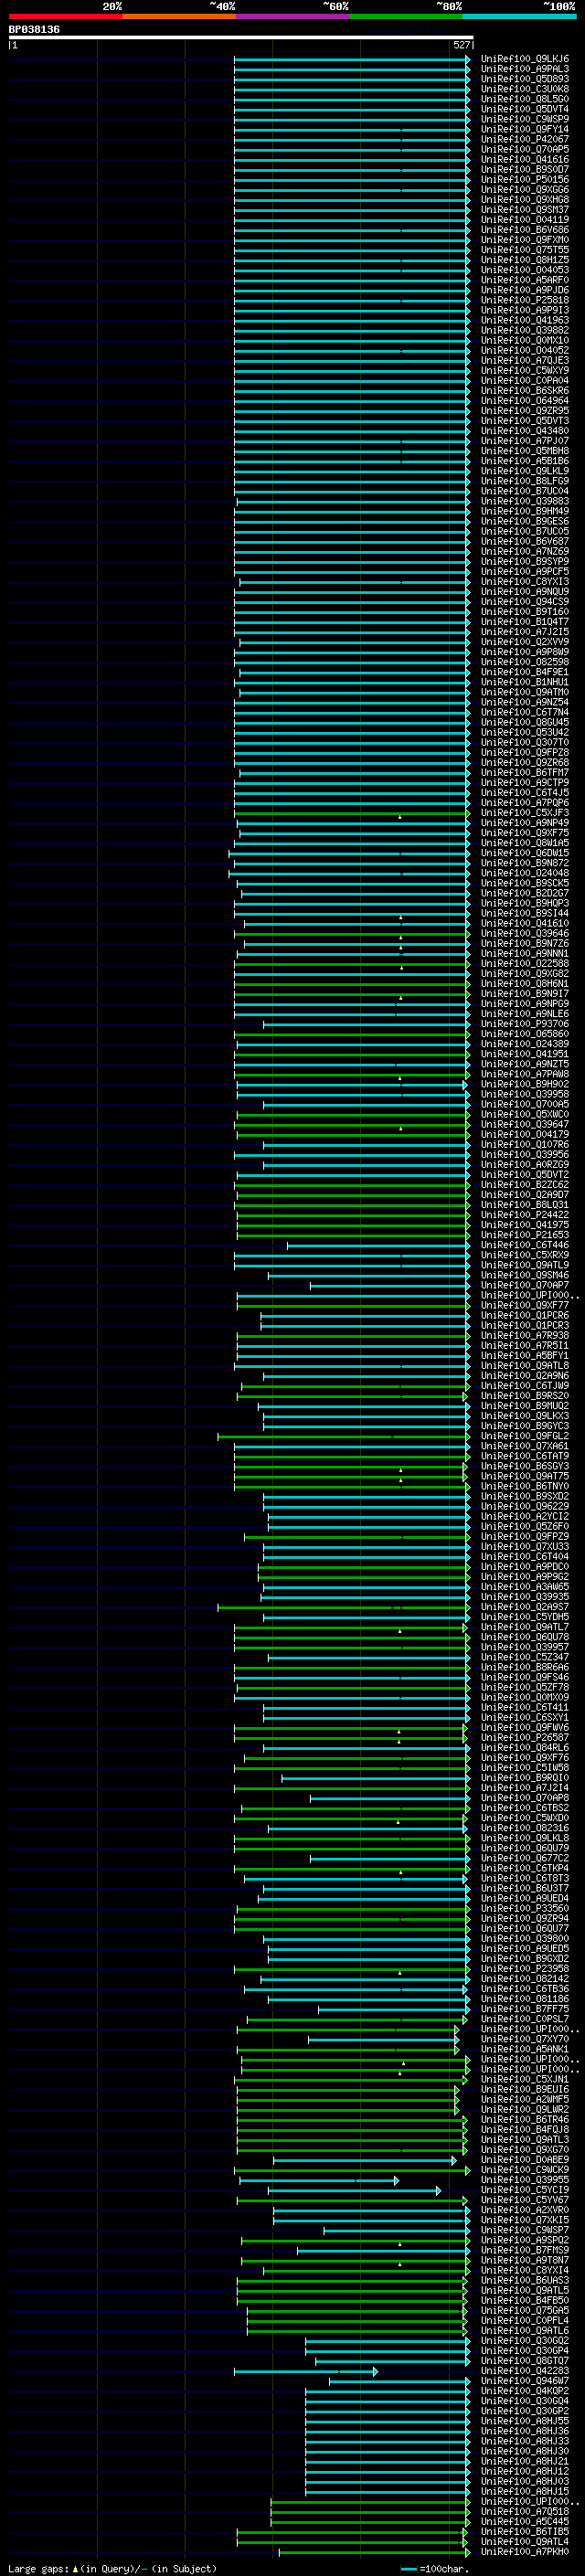
Task: Click hit label UniRef100_Q41616
Action: click(x=525, y=159)
